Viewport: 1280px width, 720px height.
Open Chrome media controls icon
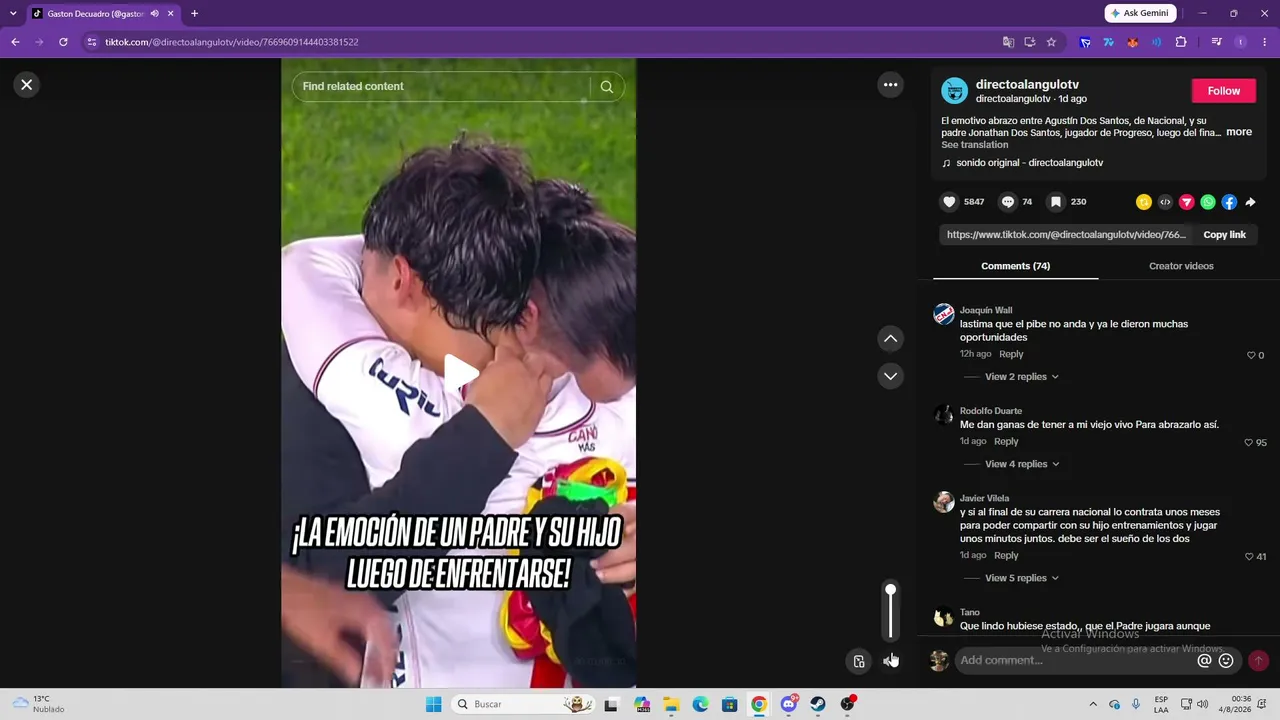tap(1216, 42)
